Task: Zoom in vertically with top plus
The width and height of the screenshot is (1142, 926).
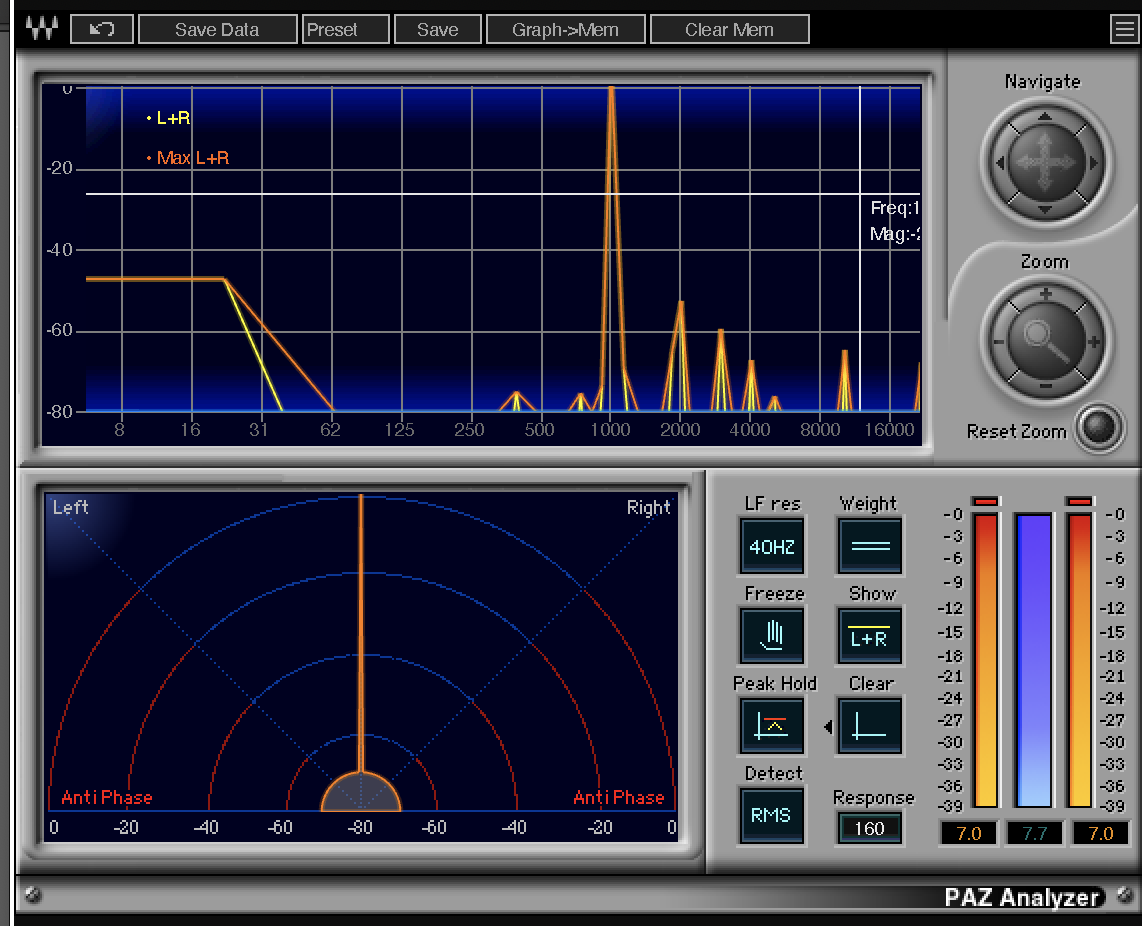Action: pos(1046,294)
